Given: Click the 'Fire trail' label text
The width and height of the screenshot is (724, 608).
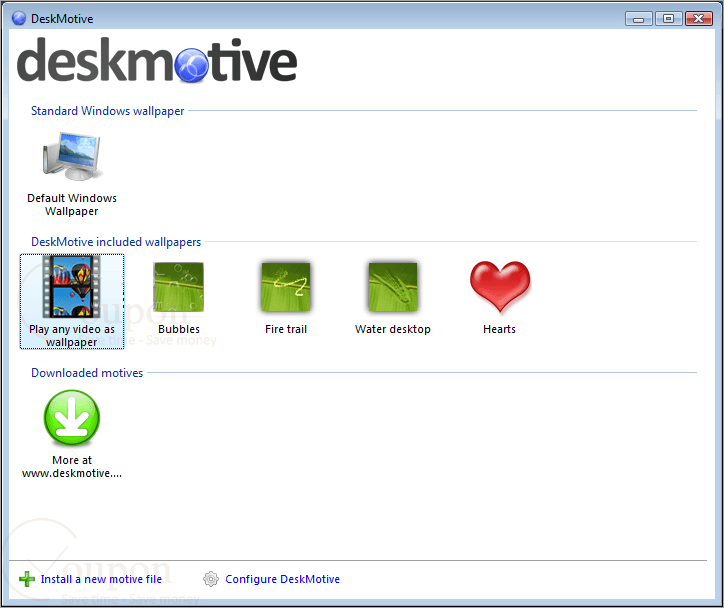Looking at the screenshot, I should [286, 329].
